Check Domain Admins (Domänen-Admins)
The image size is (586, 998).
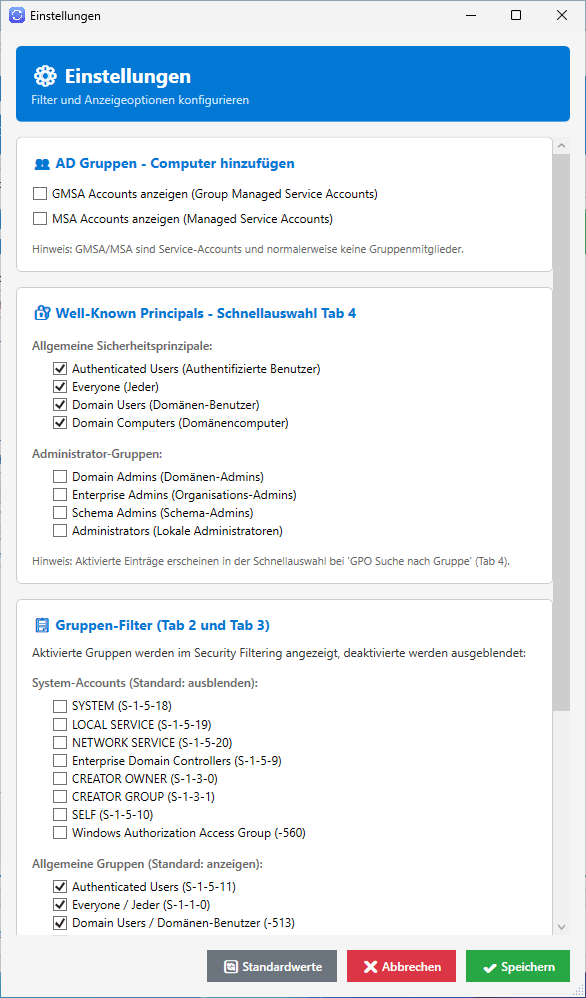[59, 476]
